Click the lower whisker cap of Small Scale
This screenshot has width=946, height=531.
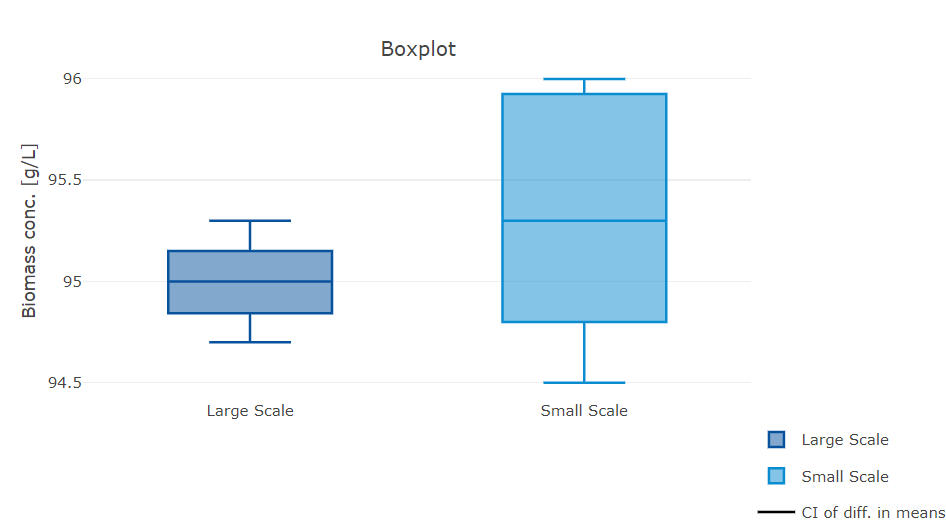point(584,383)
